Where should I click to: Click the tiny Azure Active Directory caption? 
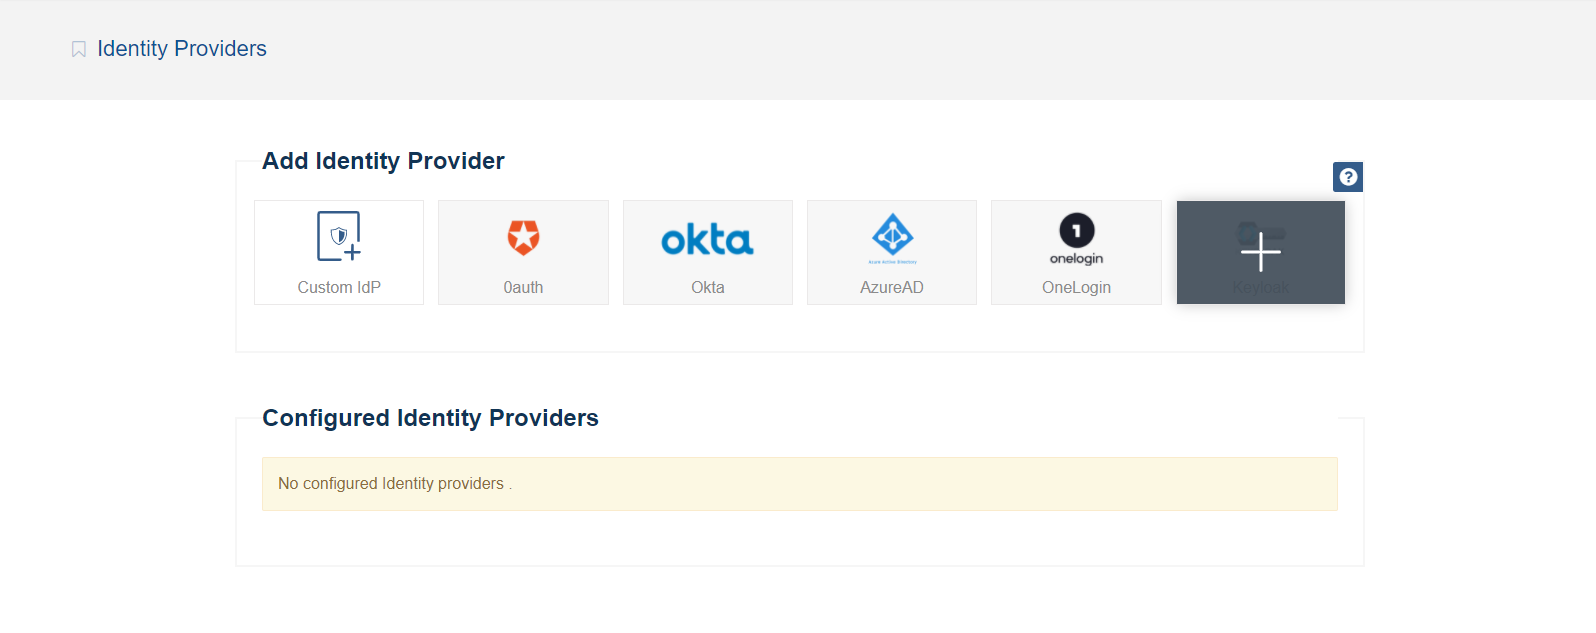[892, 262]
